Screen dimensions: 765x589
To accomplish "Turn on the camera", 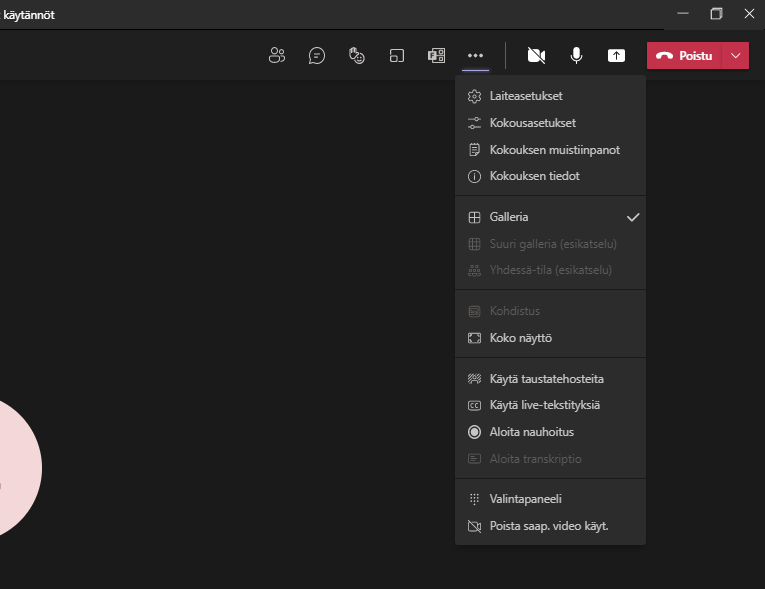I will click(536, 55).
